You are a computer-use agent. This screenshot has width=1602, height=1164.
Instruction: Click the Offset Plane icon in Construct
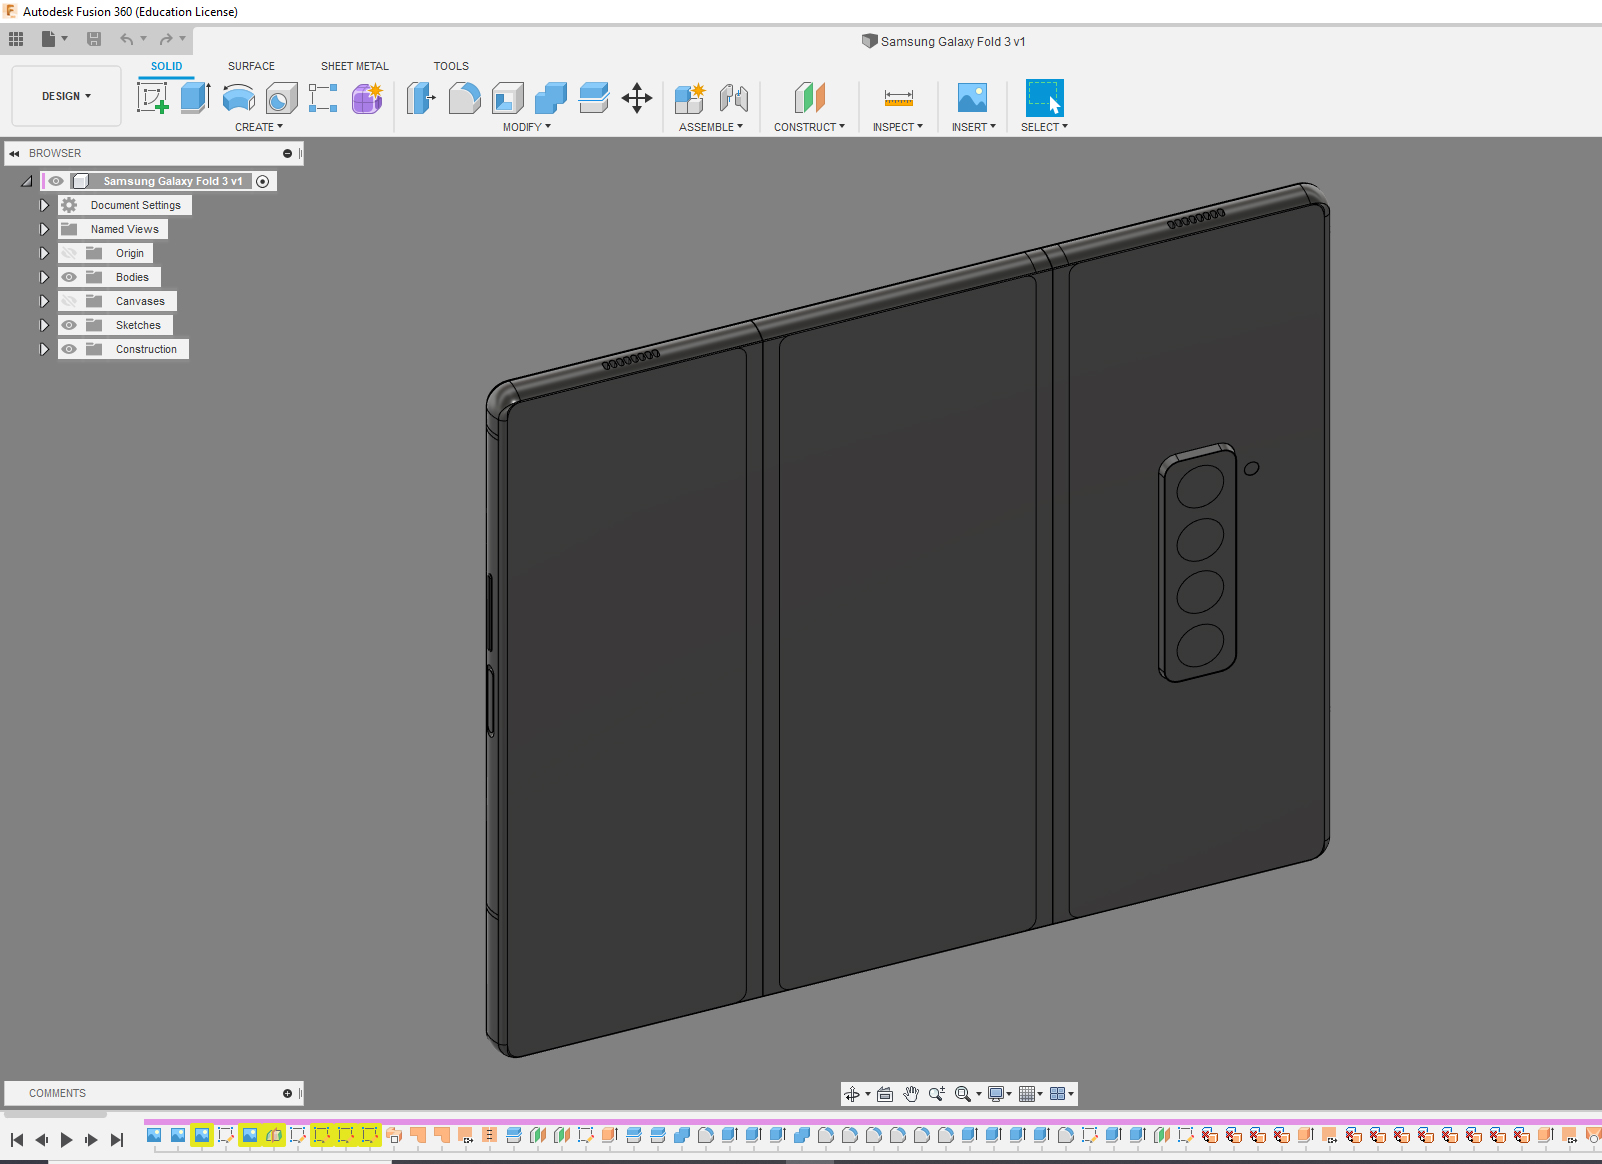pos(809,98)
